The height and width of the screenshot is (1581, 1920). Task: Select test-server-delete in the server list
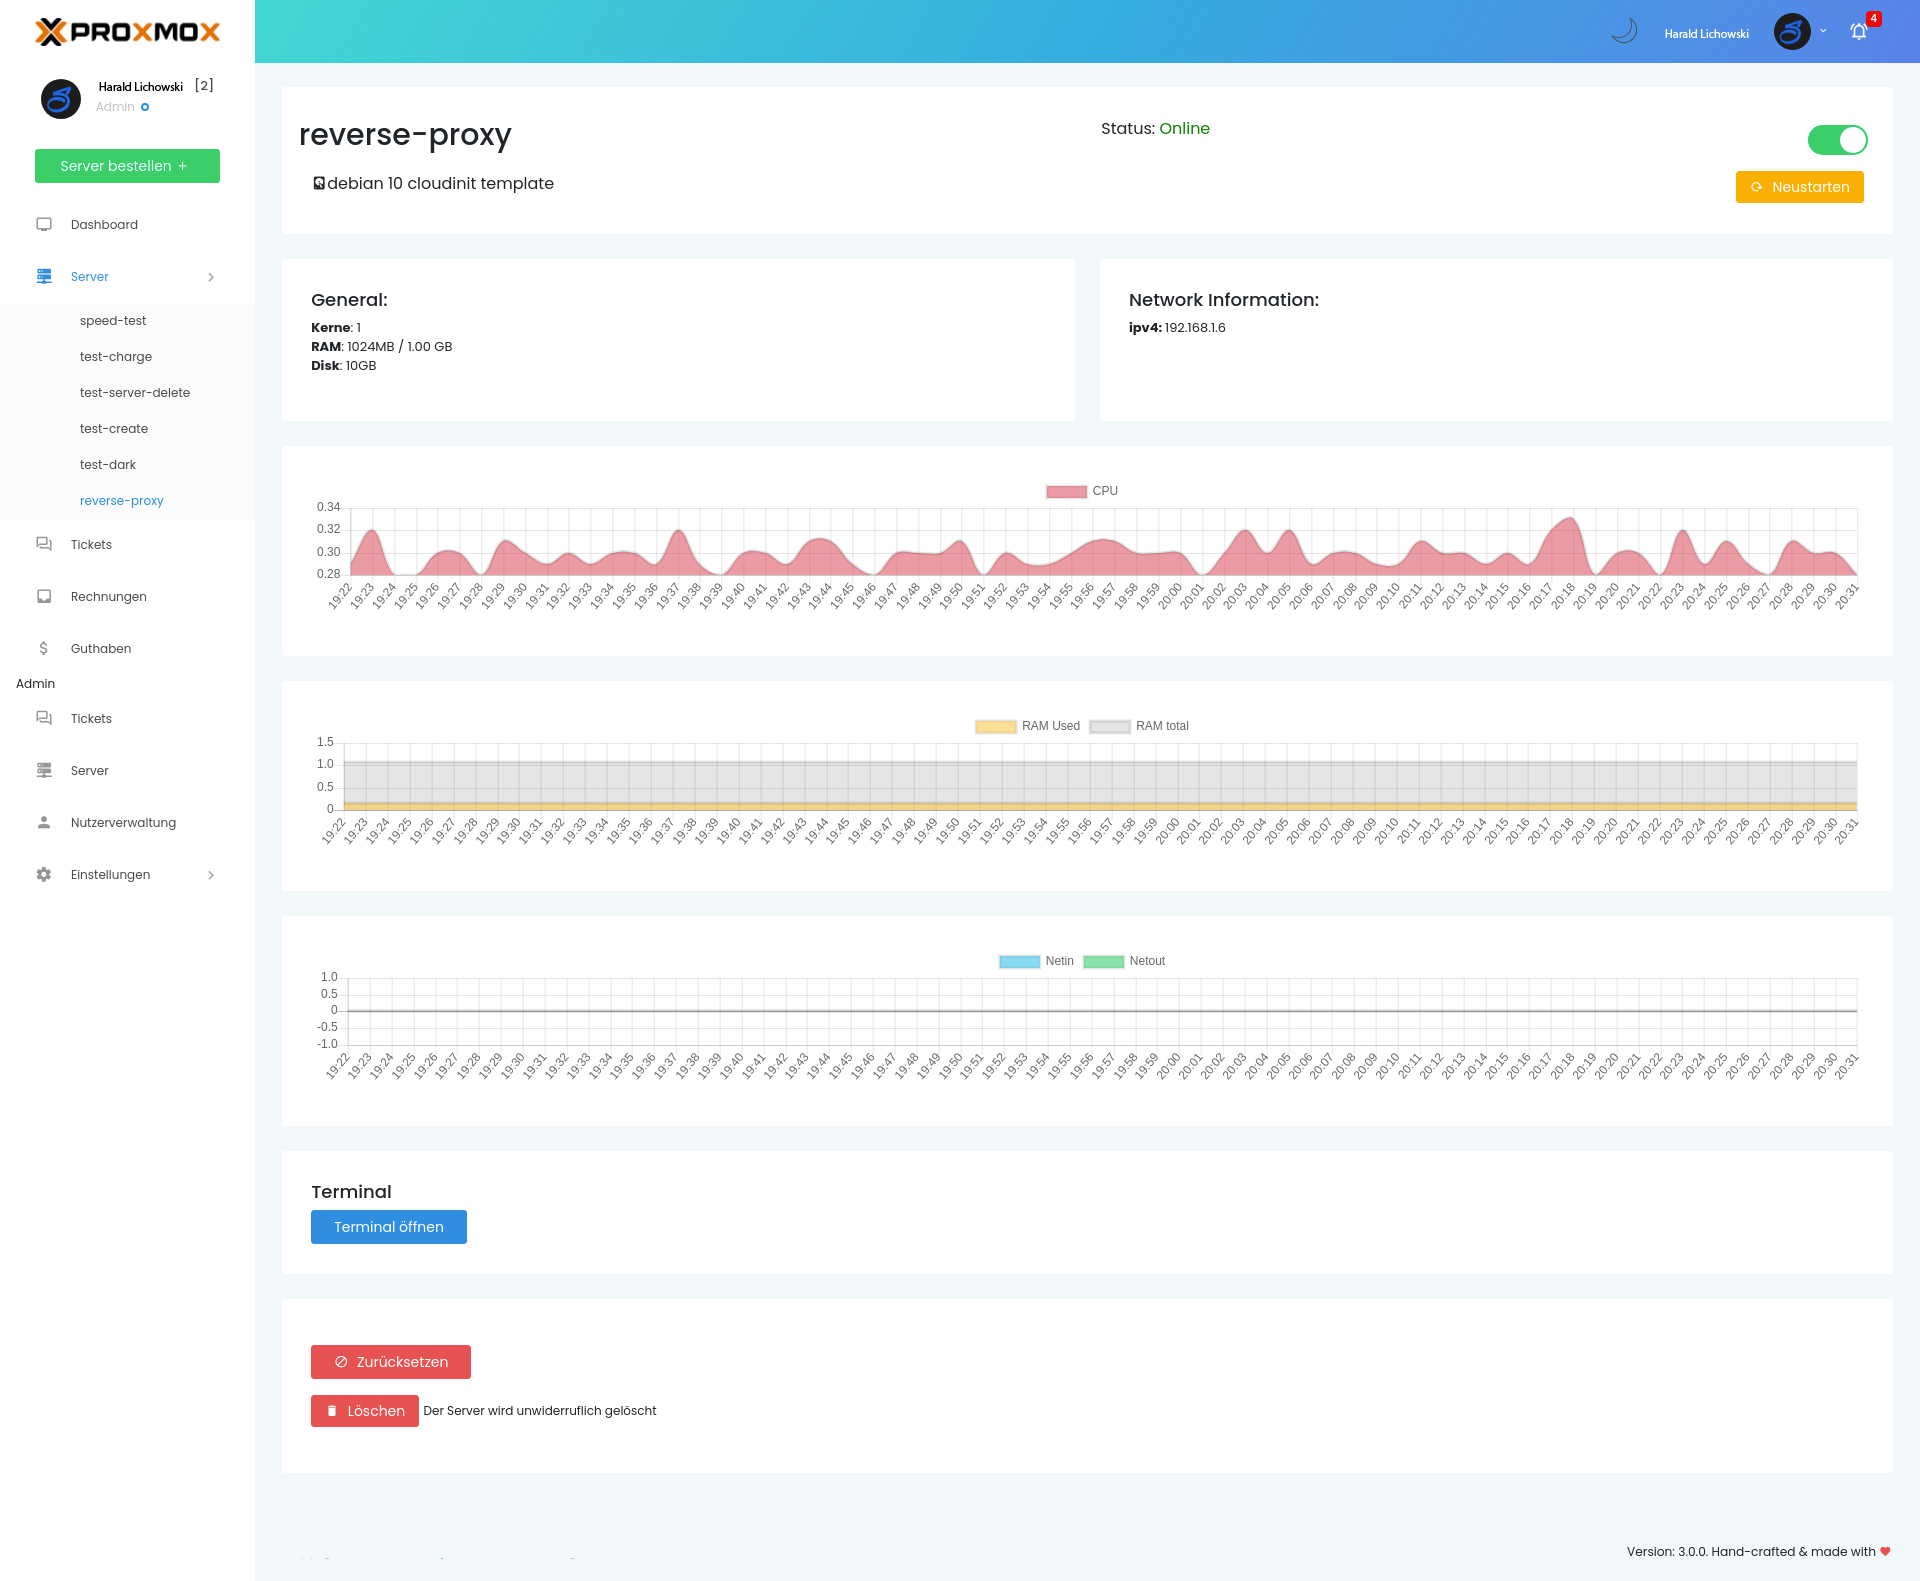pyautogui.click(x=135, y=392)
